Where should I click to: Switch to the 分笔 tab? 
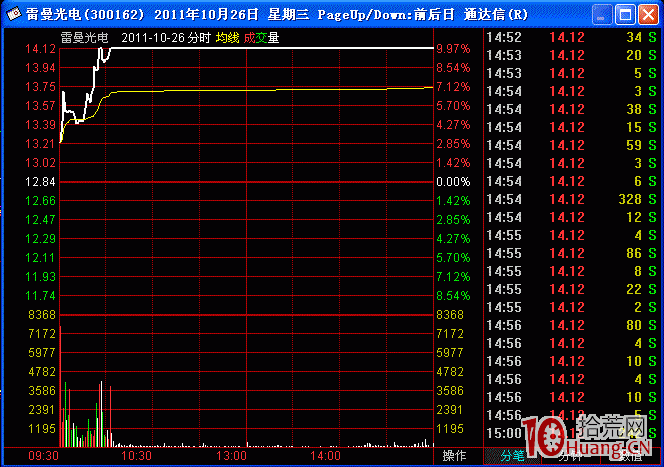coord(512,456)
